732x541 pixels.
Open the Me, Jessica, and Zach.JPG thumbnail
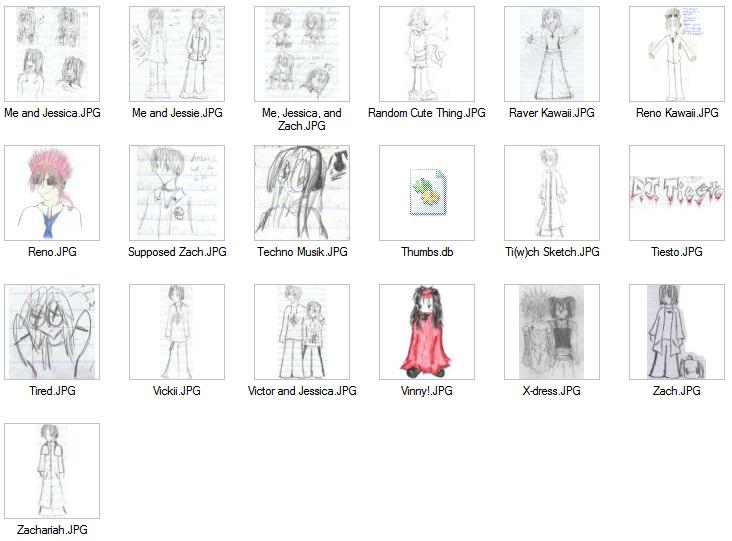pos(302,54)
